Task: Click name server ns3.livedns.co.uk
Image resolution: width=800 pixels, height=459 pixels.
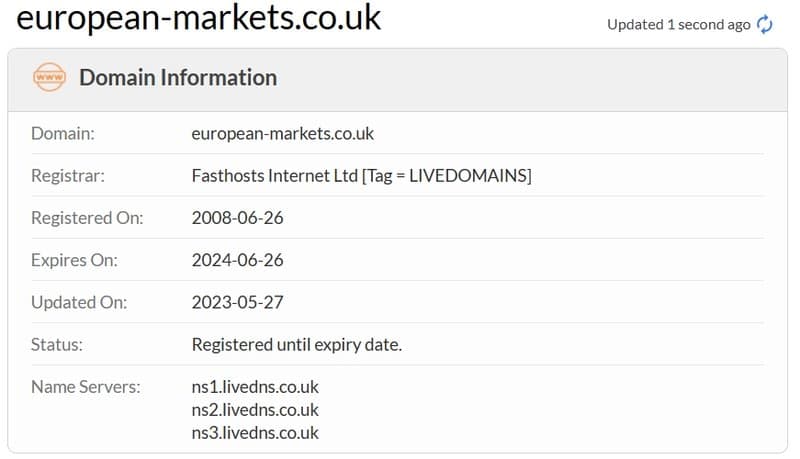Action: pyautogui.click(x=255, y=433)
